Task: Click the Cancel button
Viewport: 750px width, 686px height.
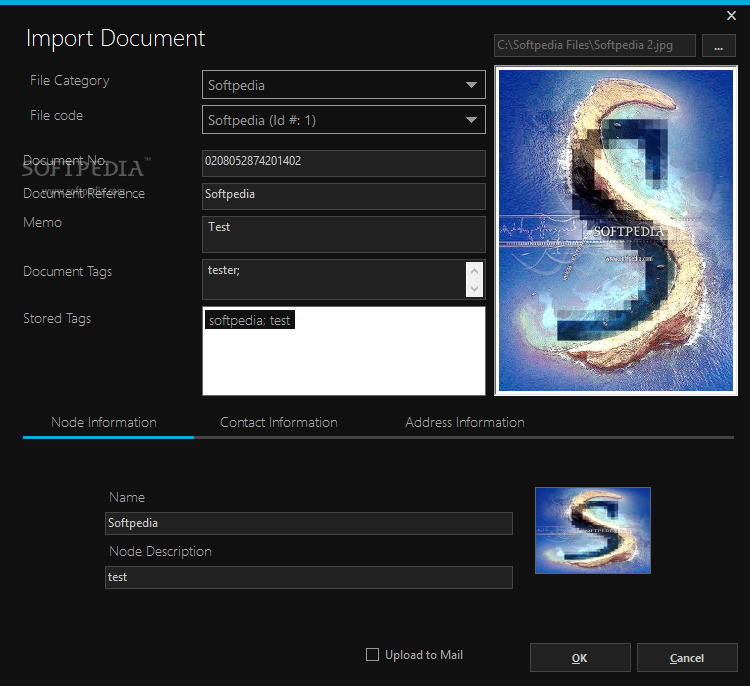Action: [687, 658]
